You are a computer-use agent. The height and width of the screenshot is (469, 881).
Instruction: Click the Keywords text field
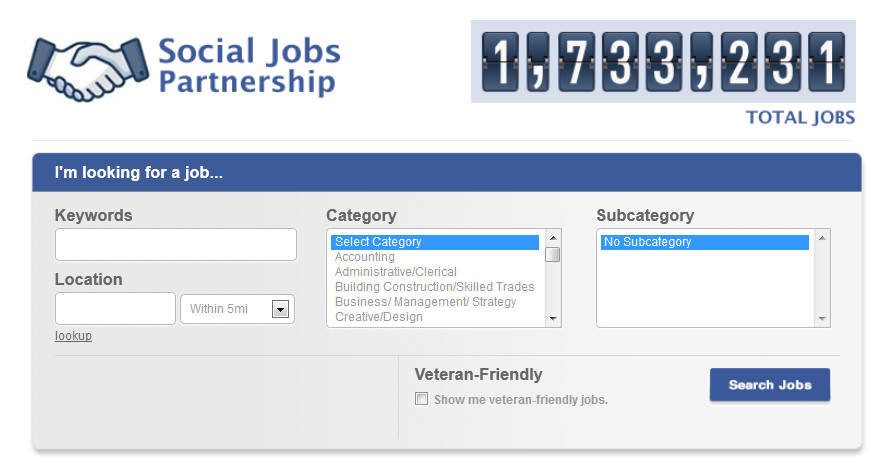point(176,245)
